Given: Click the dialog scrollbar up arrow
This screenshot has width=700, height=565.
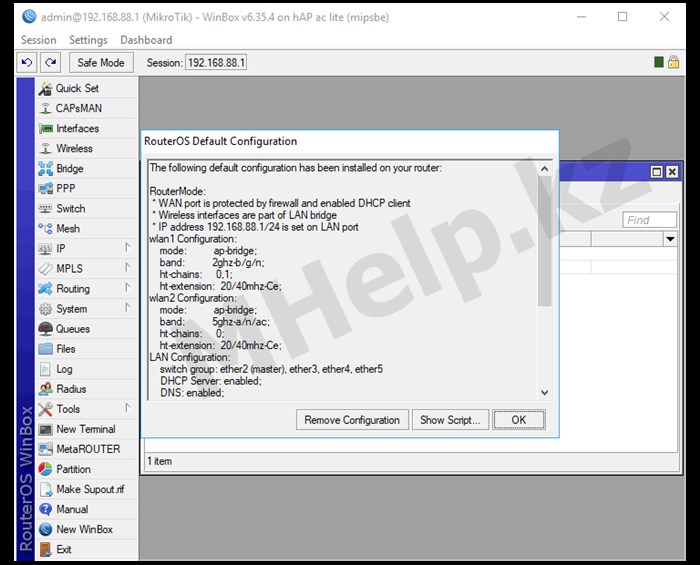Looking at the screenshot, I should [x=545, y=169].
